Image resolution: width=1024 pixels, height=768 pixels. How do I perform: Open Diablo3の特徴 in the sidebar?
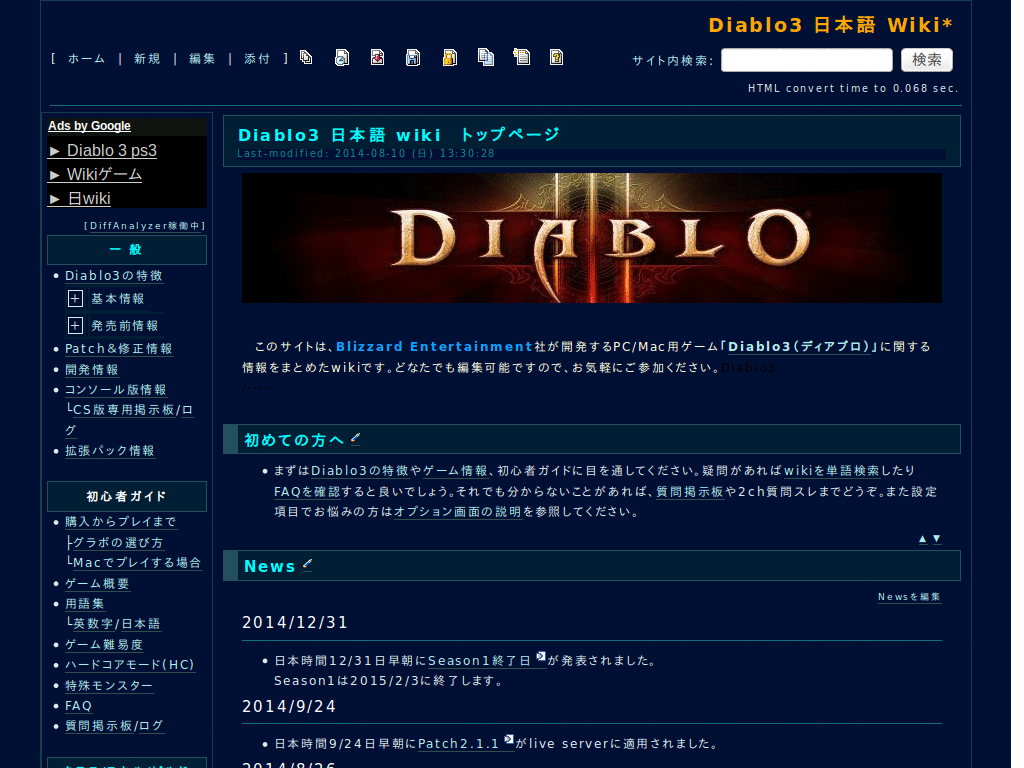click(x=114, y=276)
